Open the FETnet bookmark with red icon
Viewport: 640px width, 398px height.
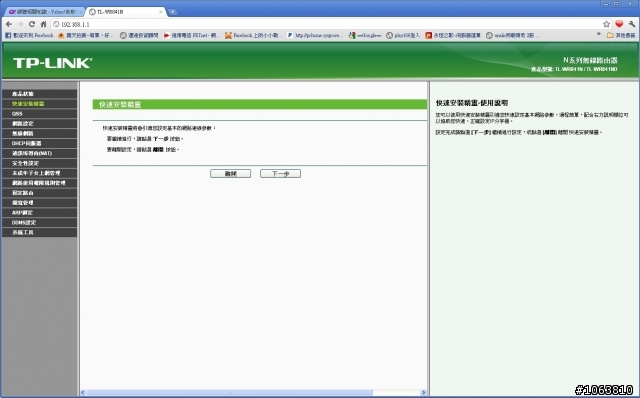coord(191,36)
